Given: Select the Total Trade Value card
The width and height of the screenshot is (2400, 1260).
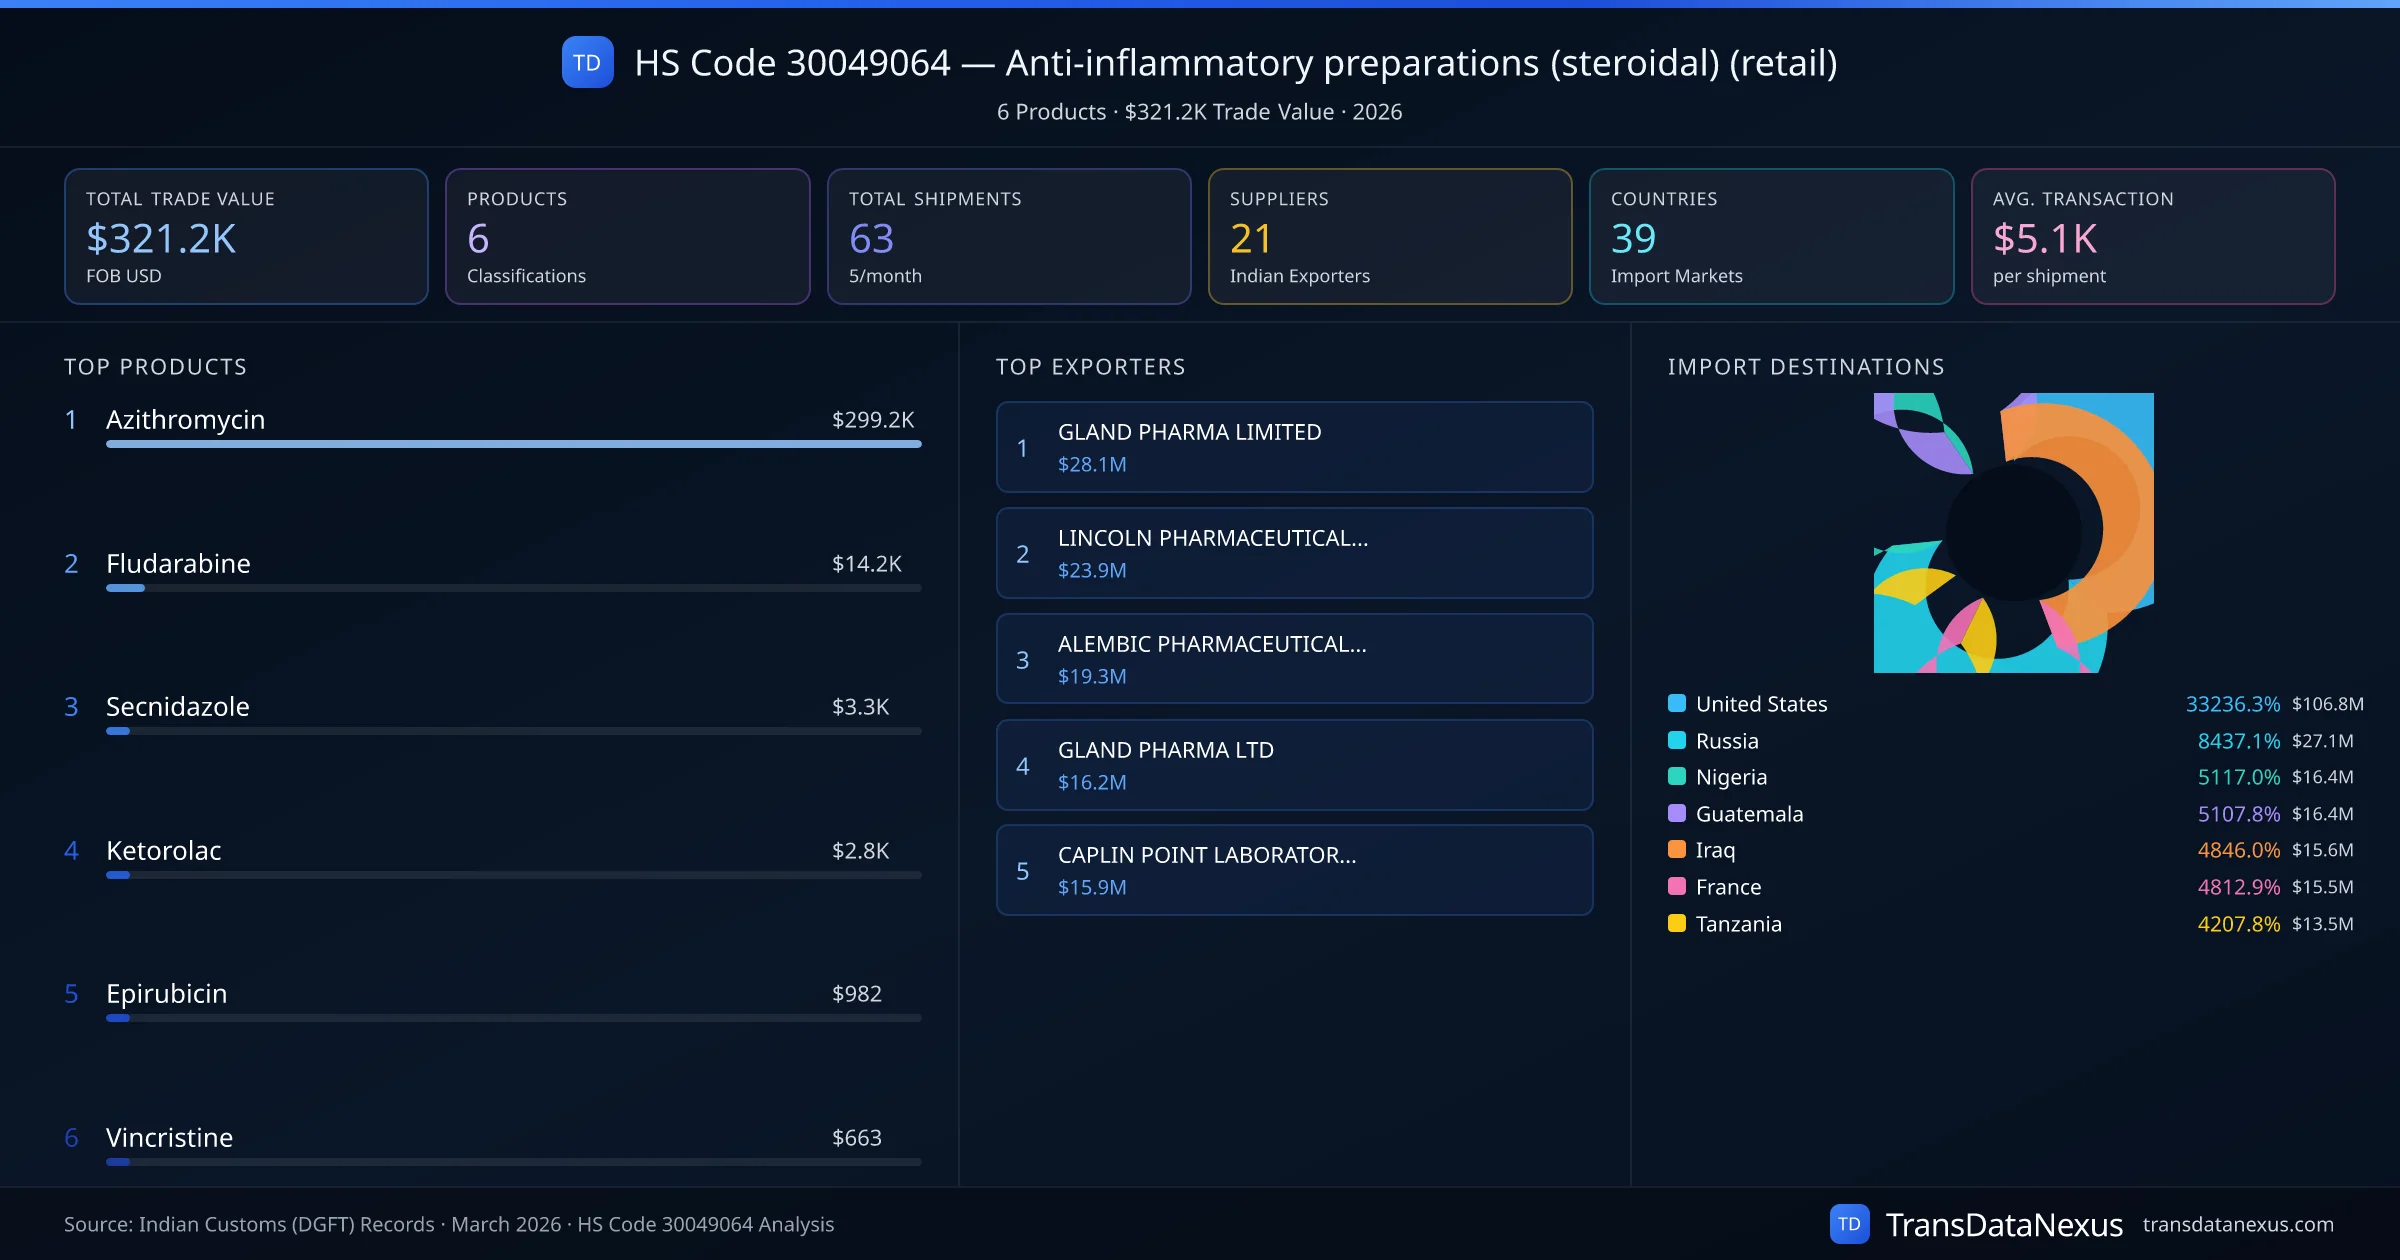Looking at the screenshot, I should pyautogui.click(x=246, y=236).
